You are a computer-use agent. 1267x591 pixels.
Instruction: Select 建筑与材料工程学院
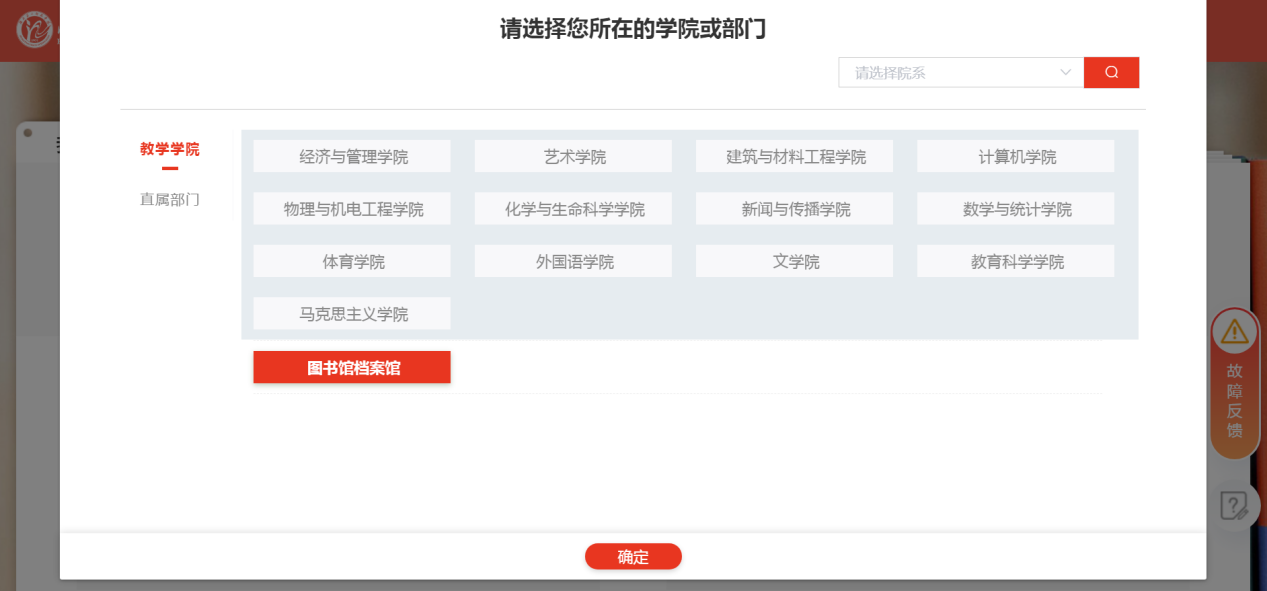(794, 155)
